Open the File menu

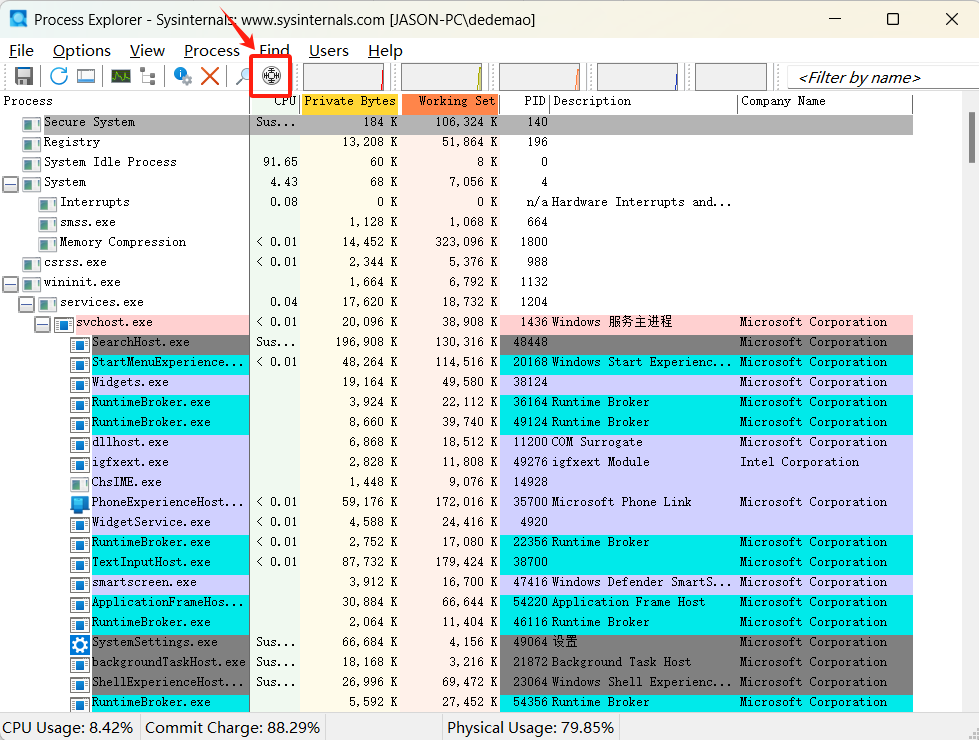pos(22,51)
